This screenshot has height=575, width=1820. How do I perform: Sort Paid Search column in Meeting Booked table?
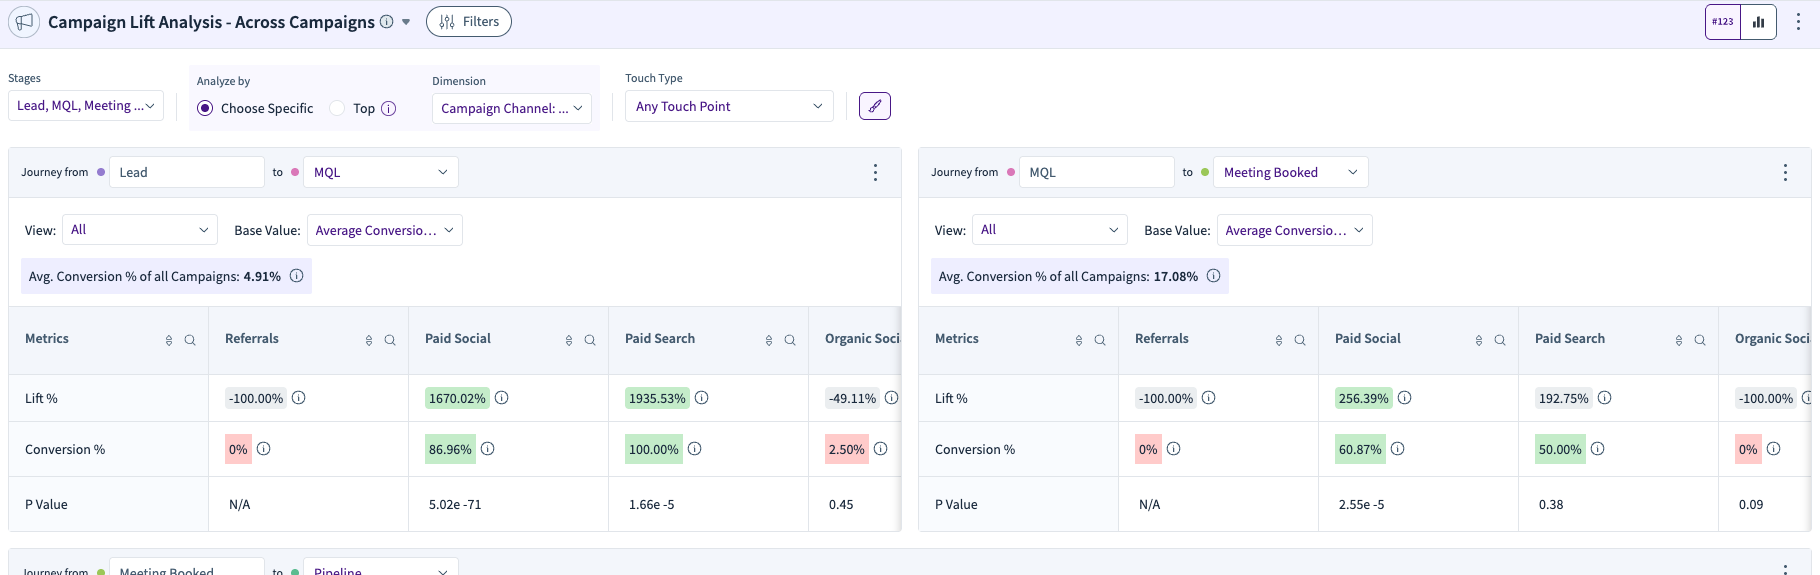click(x=1679, y=340)
